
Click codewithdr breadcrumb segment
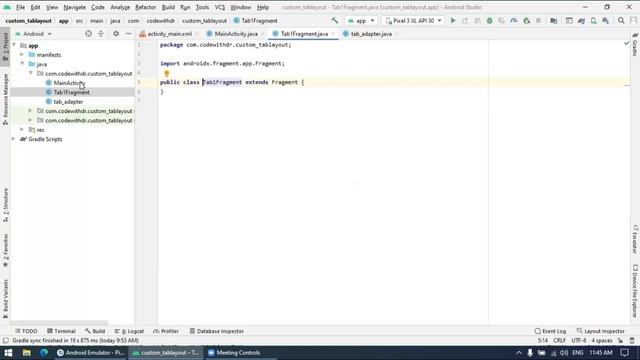(x=160, y=20)
